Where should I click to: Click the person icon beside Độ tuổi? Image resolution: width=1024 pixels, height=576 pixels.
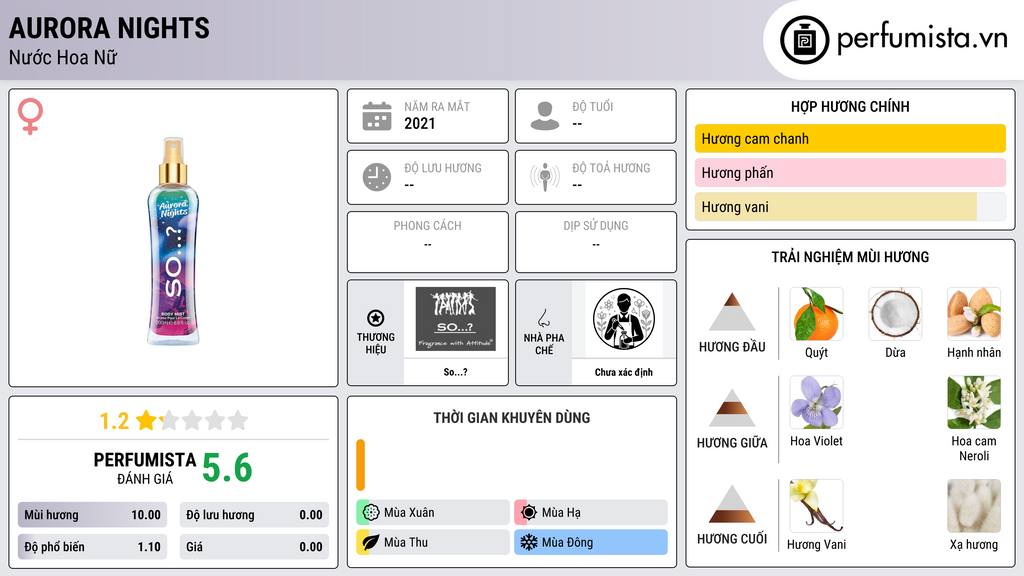(x=545, y=116)
